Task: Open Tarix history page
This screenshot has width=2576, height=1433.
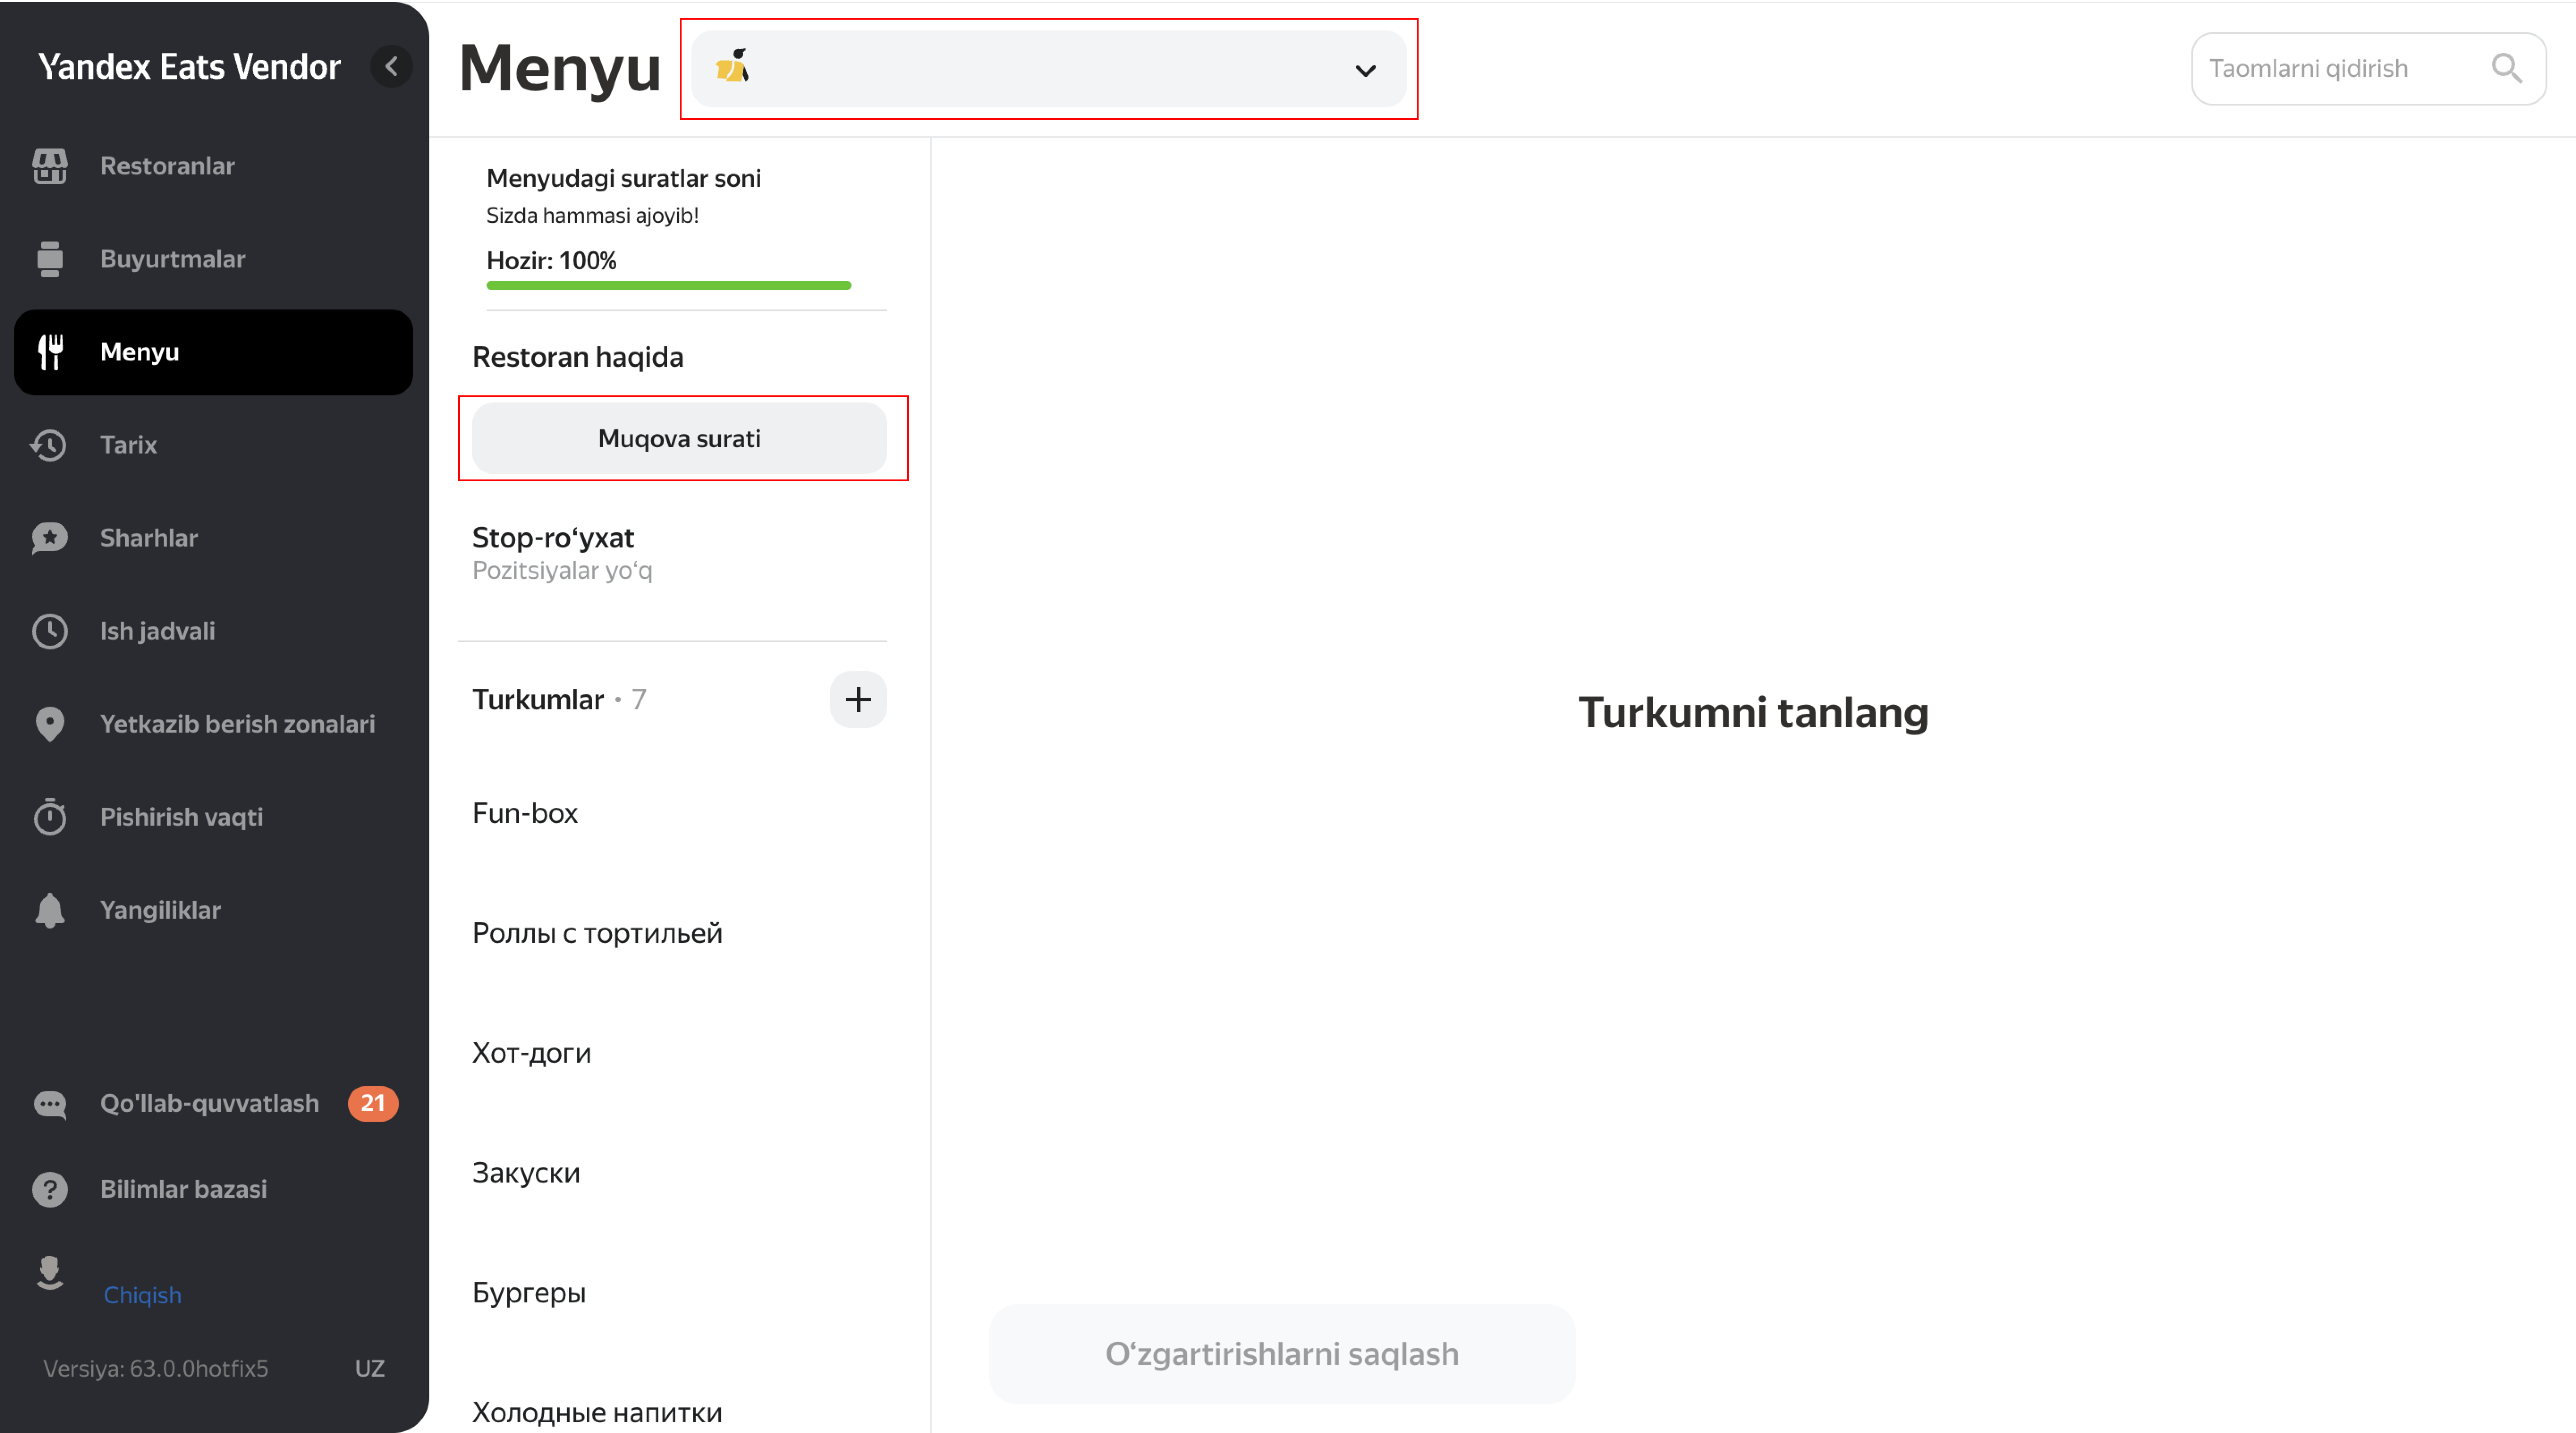Action: [x=128, y=445]
